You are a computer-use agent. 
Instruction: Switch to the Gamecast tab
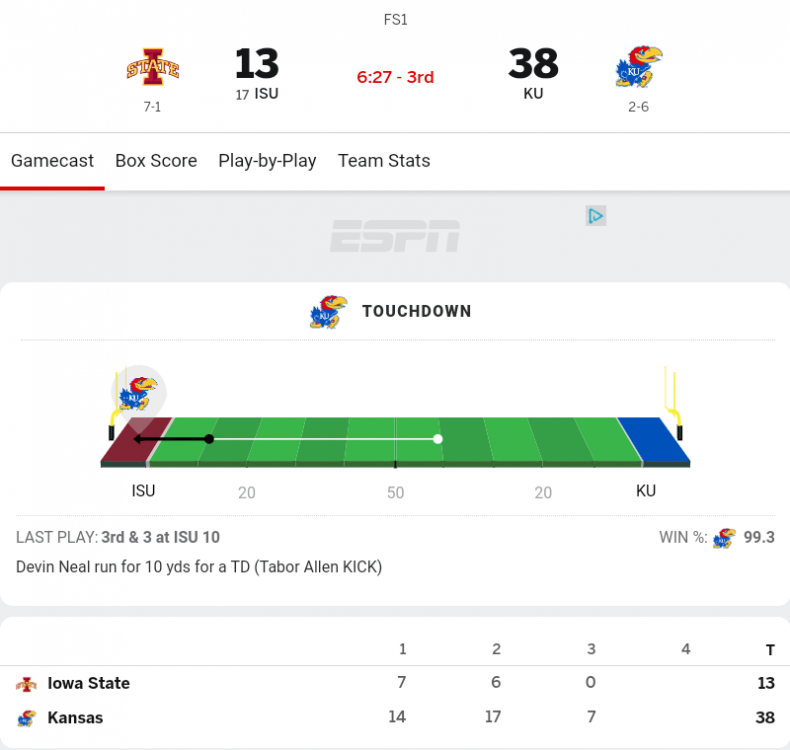click(x=52, y=161)
